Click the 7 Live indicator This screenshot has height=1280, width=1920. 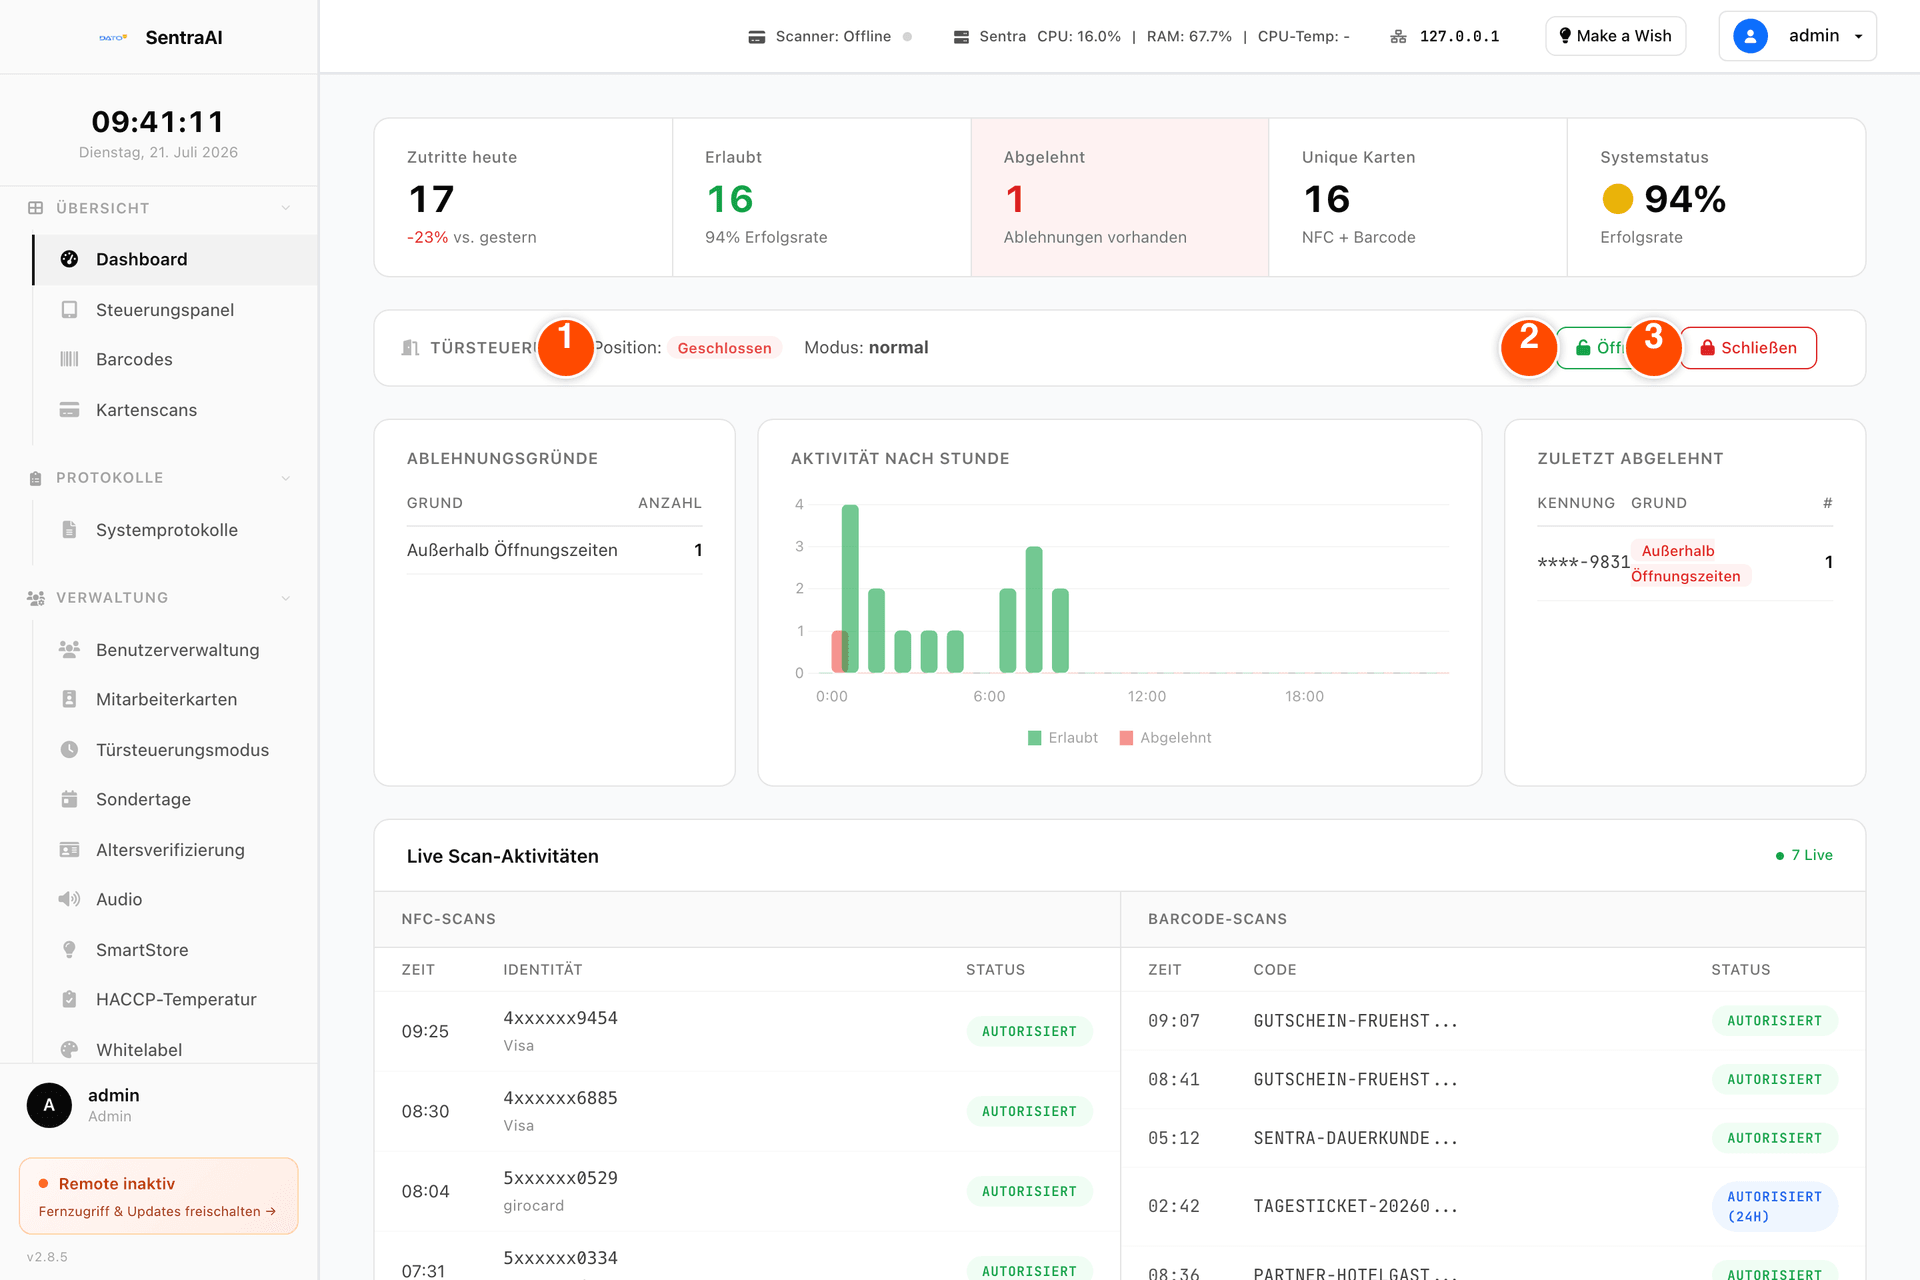[x=1804, y=855]
